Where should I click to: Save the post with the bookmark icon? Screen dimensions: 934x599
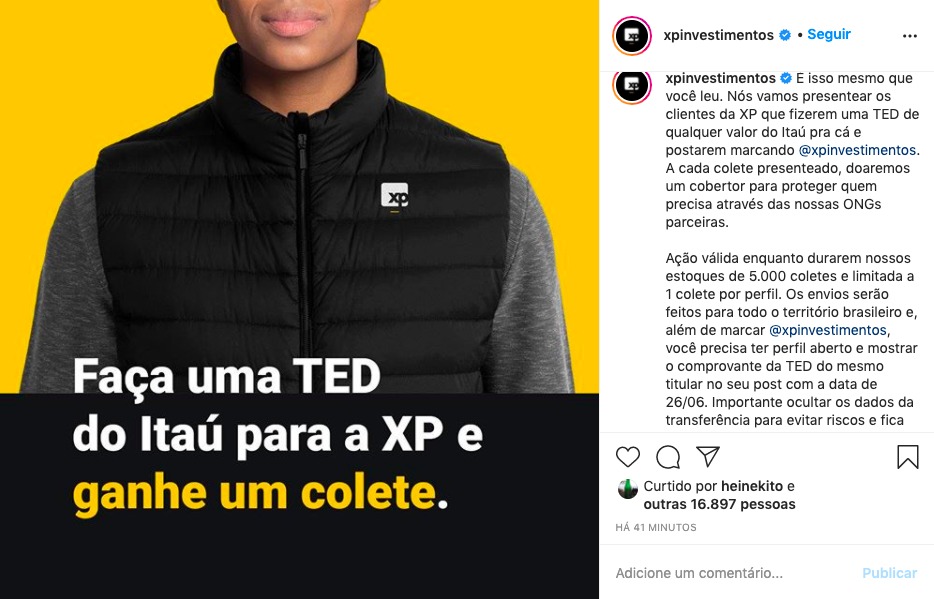pyautogui.click(x=908, y=457)
